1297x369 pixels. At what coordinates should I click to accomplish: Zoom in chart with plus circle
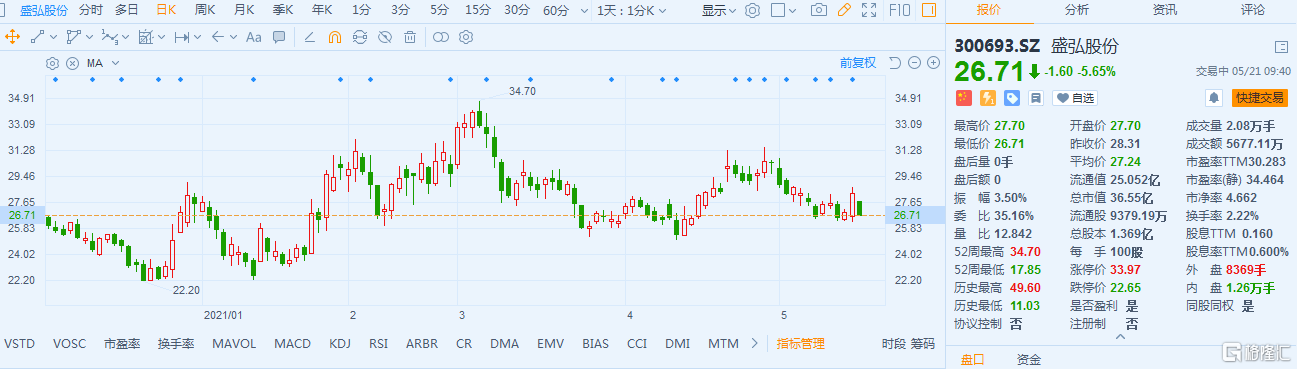[933, 62]
